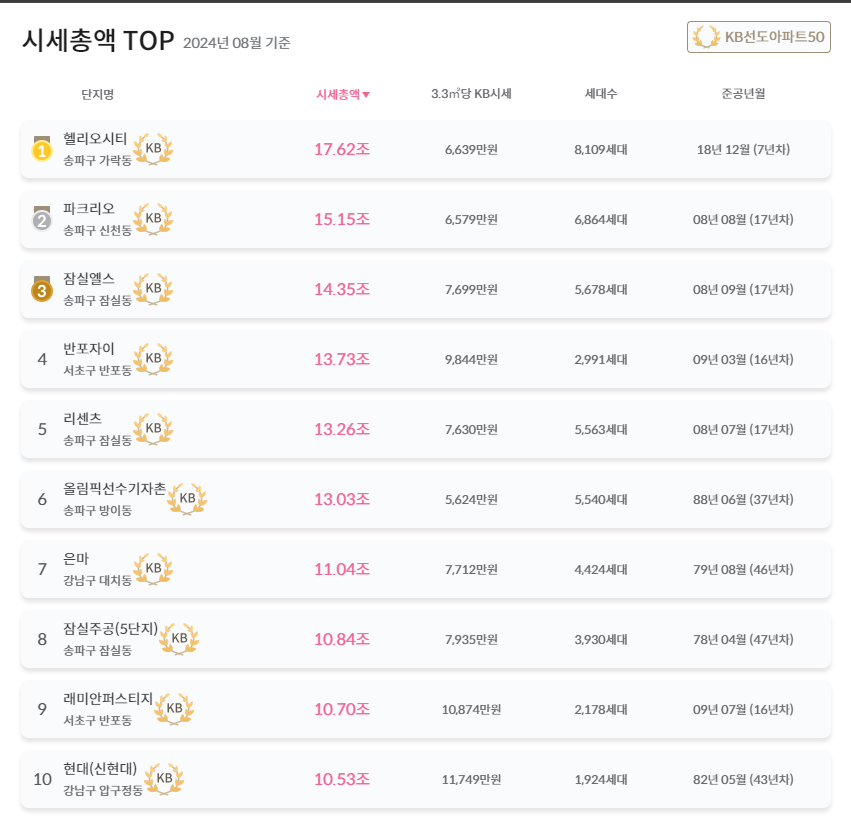
Task: Click the 단지명 column header
Action: point(98,94)
